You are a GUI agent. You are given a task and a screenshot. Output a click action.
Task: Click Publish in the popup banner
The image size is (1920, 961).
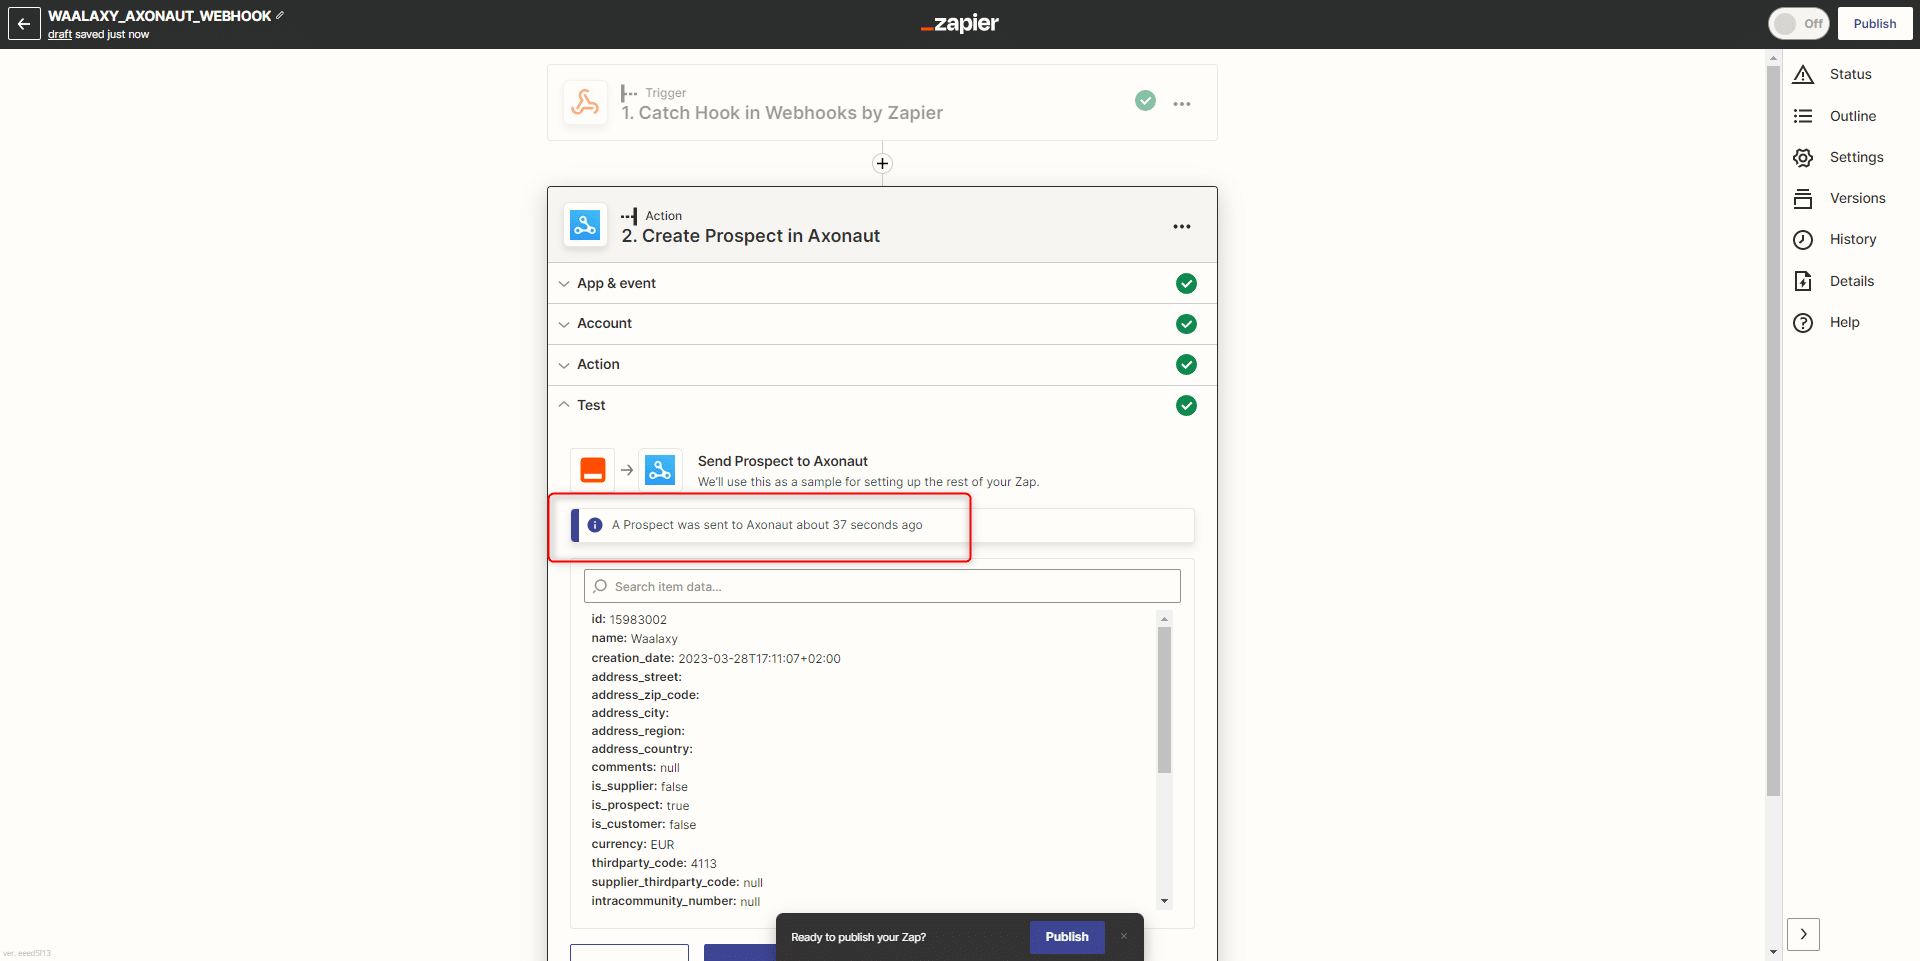tap(1067, 937)
